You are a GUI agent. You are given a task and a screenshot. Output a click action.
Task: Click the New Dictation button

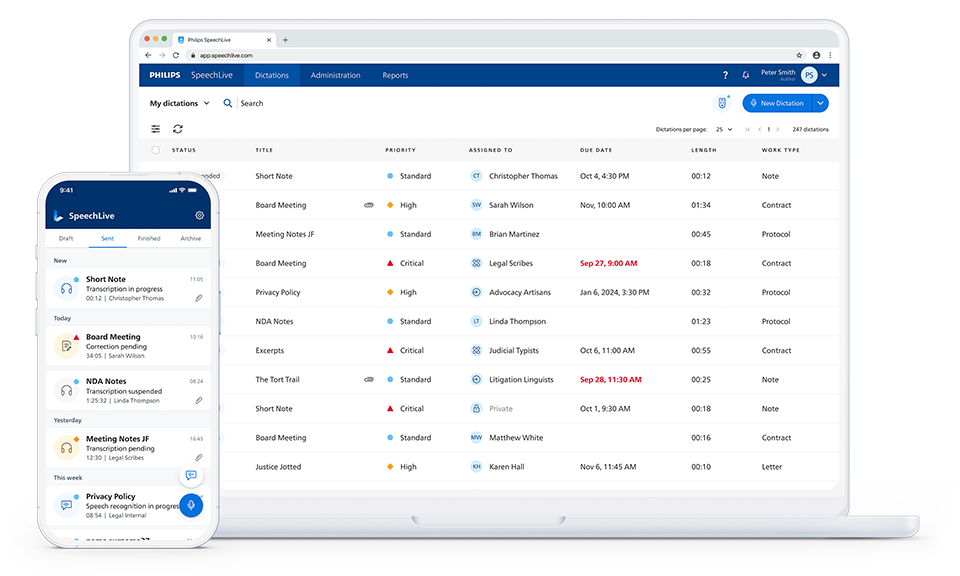777,103
